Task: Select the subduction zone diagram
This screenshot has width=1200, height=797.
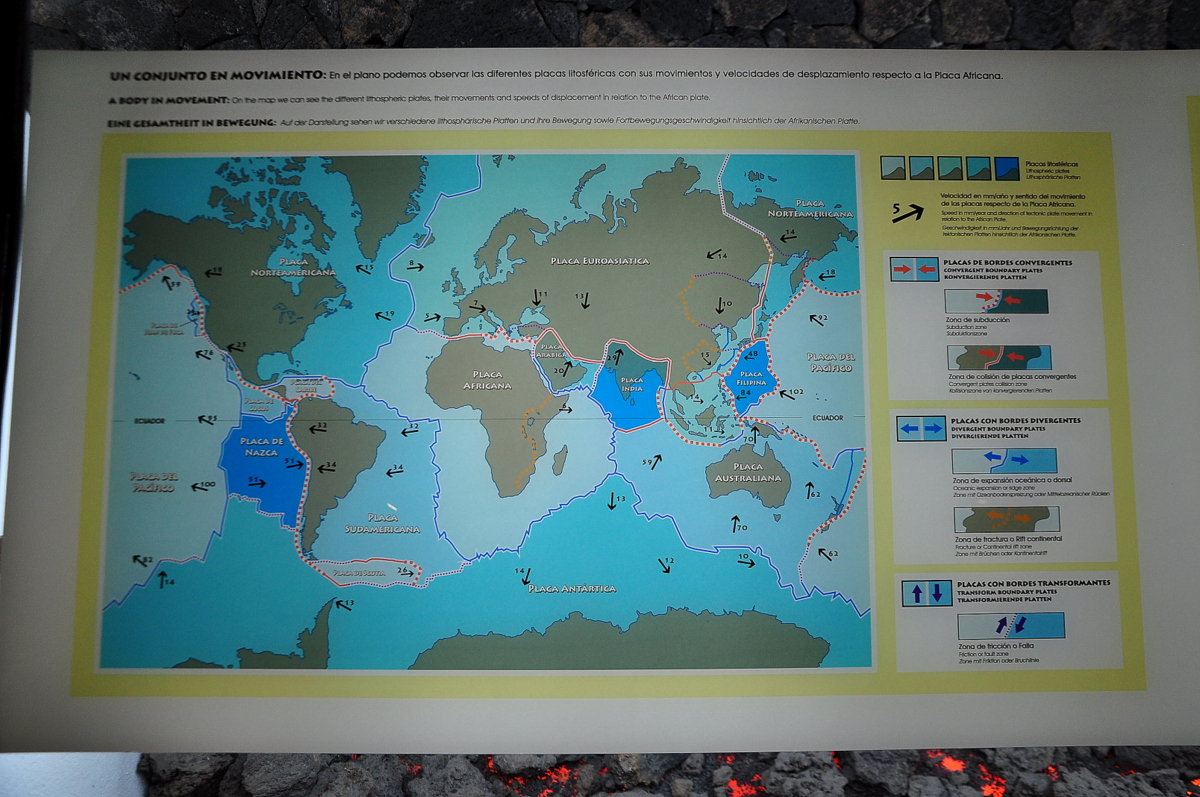Action: tap(996, 300)
